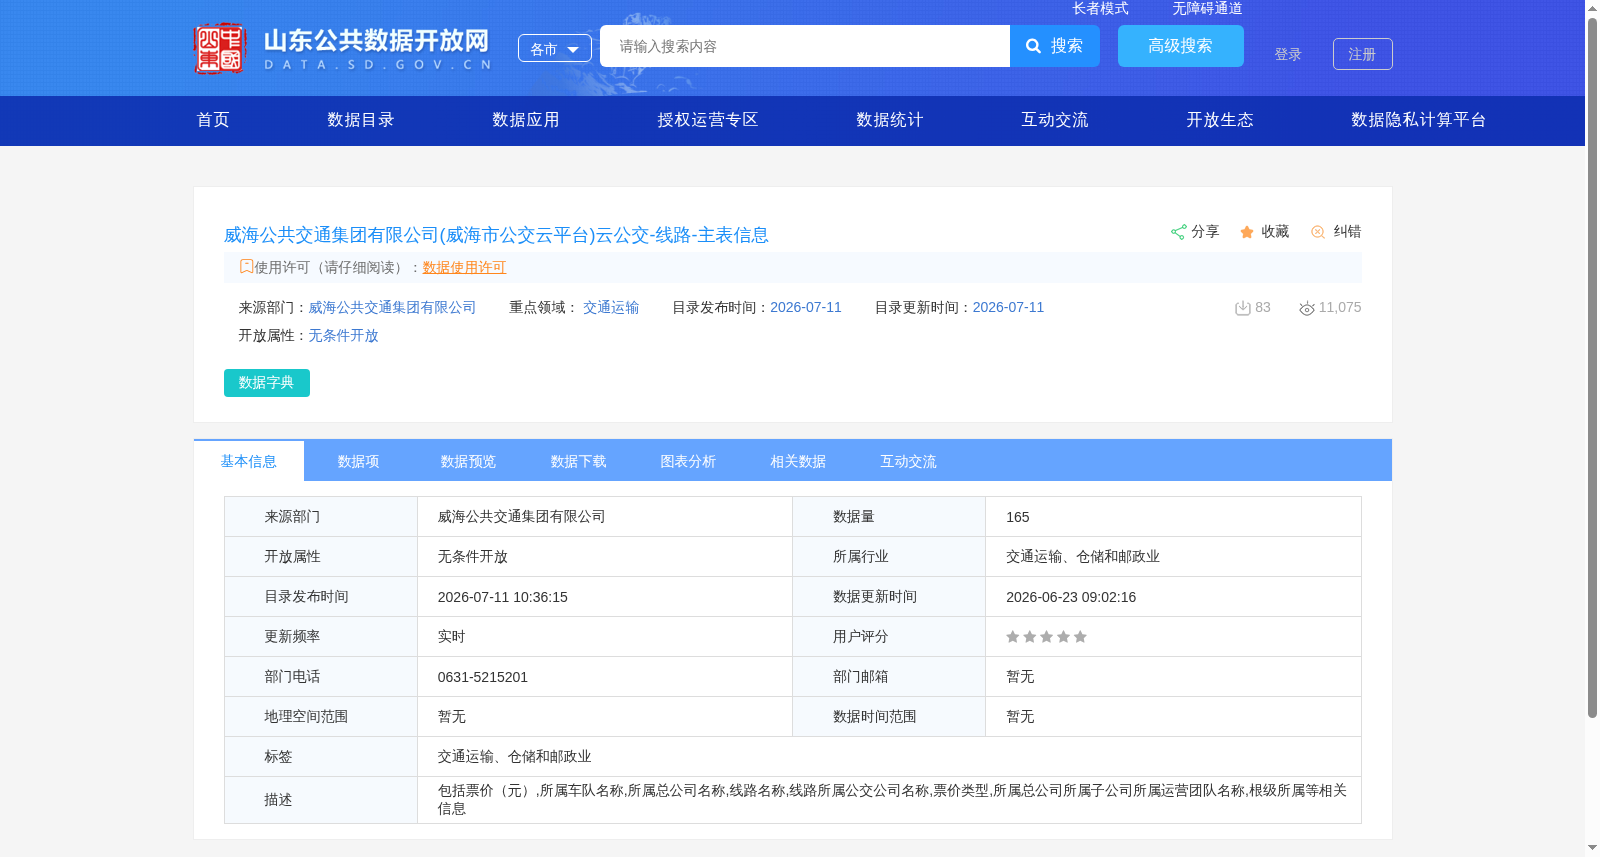
Task: Switch to the 互动交流 tab below
Action: [909, 461]
